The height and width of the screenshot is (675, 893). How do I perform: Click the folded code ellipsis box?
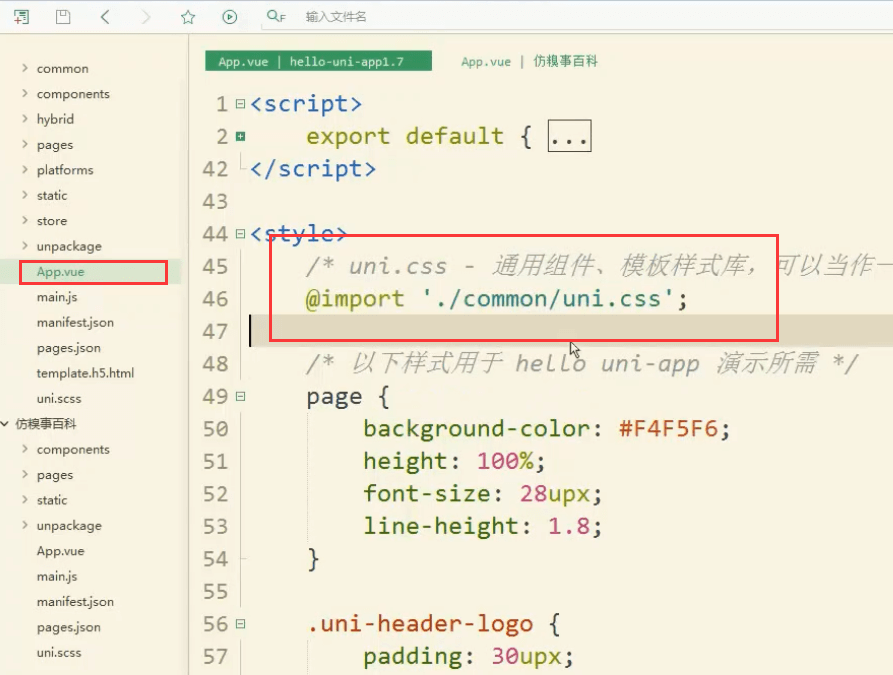pyautogui.click(x=570, y=136)
